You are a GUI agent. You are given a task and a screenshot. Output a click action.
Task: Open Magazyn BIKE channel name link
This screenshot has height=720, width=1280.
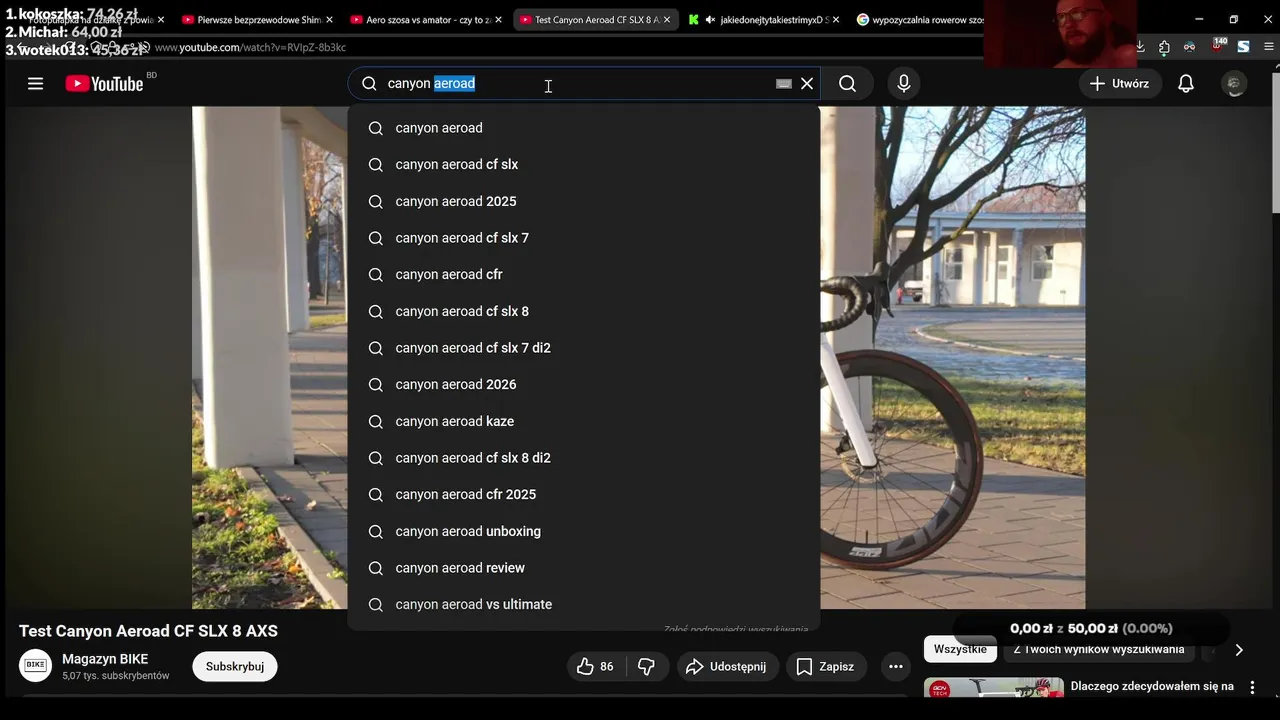coord(105,659)
